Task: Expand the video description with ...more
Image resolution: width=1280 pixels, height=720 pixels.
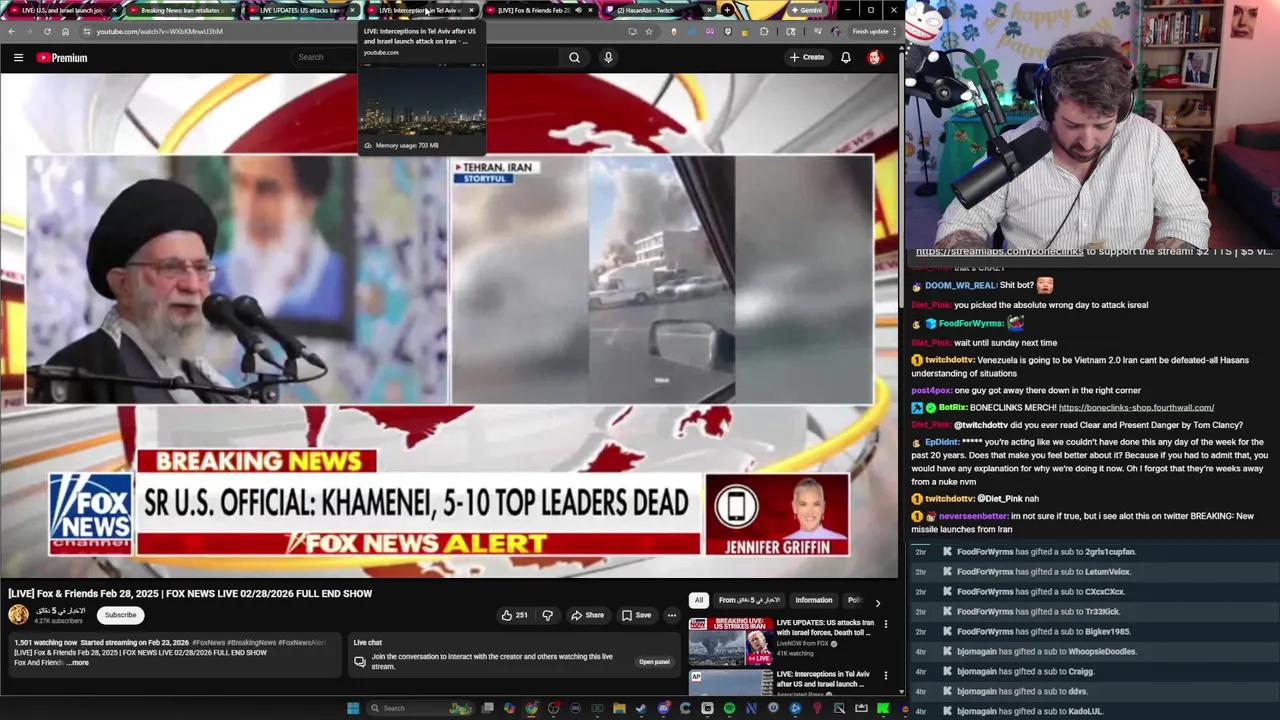Action: click(x=77, y=662)
